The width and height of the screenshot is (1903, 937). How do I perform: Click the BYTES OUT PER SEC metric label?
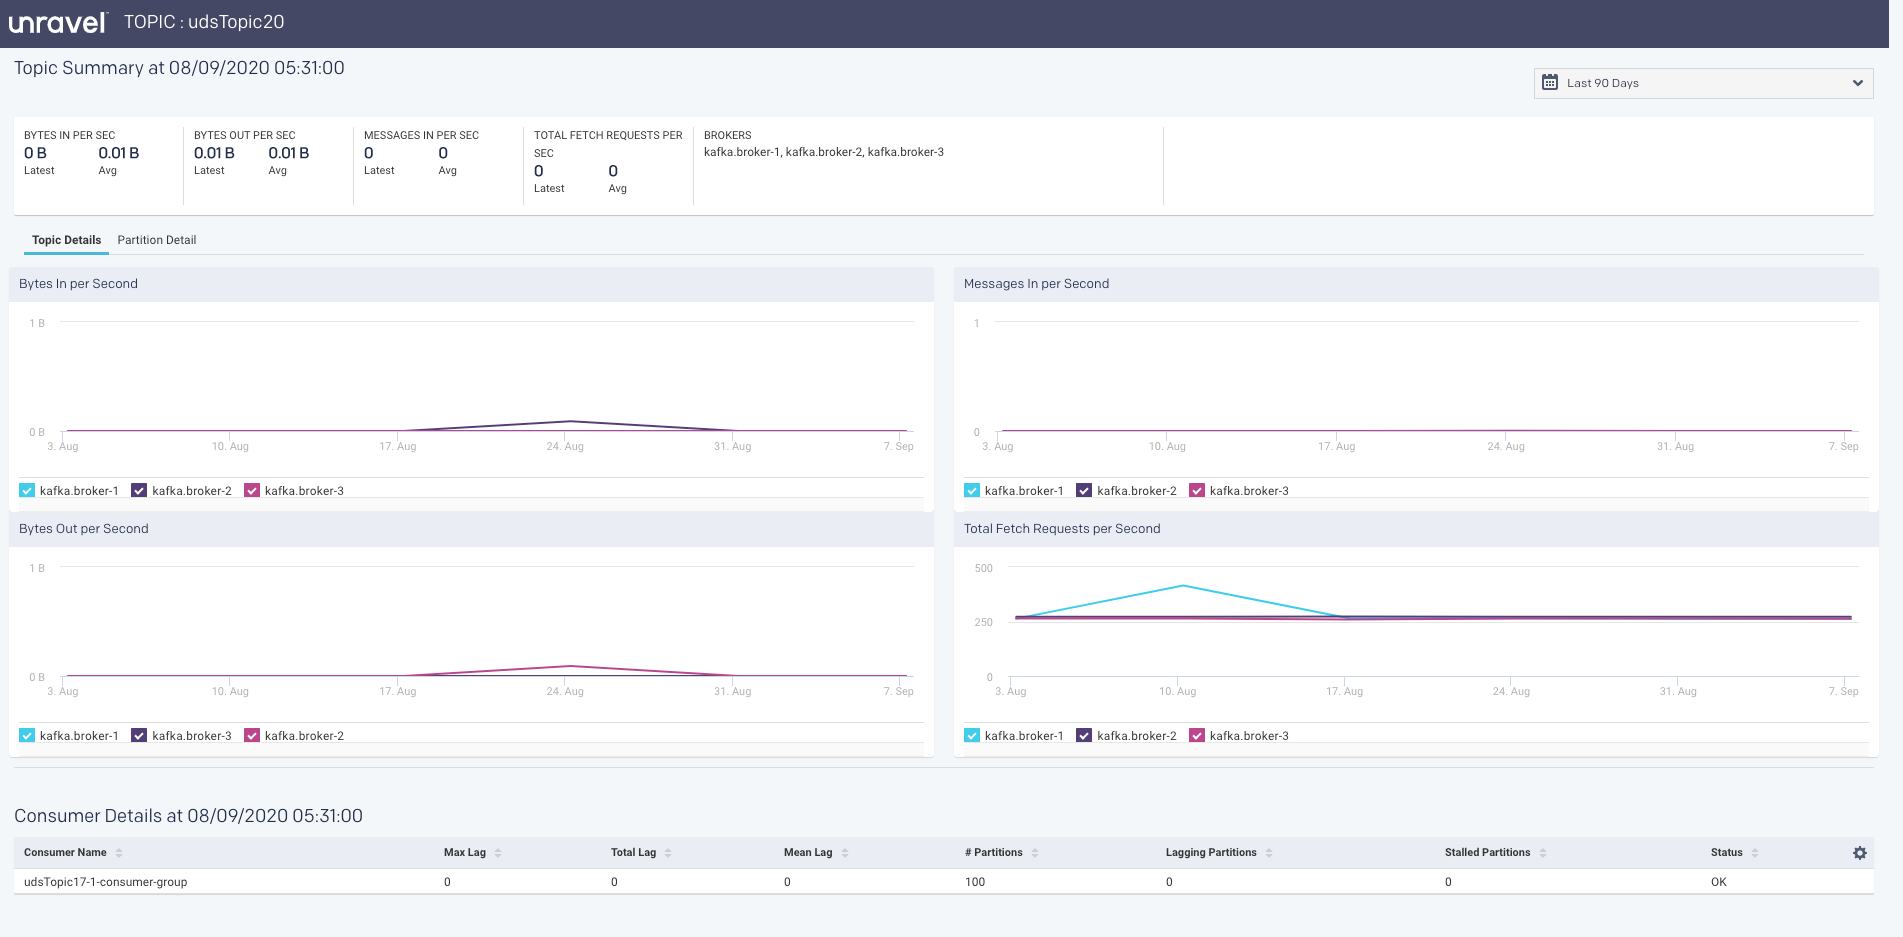click(245, 135)
